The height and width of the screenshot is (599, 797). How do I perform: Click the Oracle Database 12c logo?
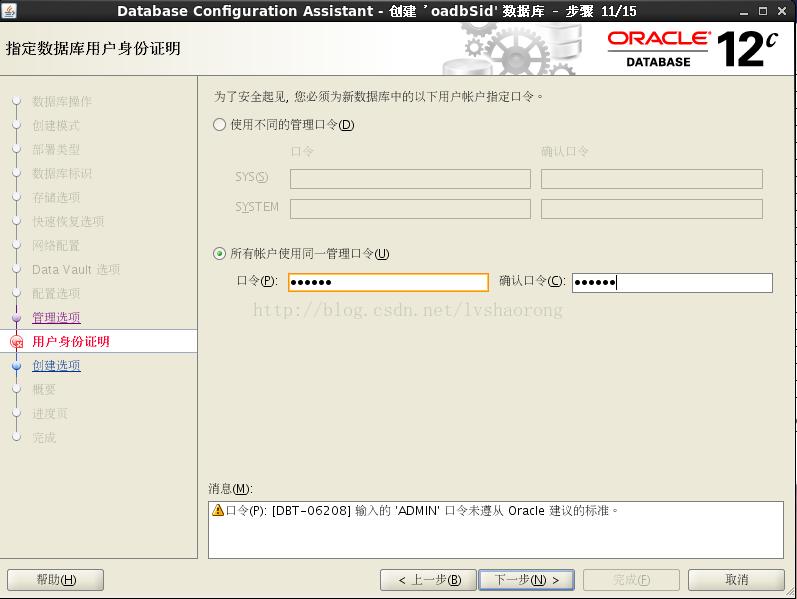(x=693, y=49)
